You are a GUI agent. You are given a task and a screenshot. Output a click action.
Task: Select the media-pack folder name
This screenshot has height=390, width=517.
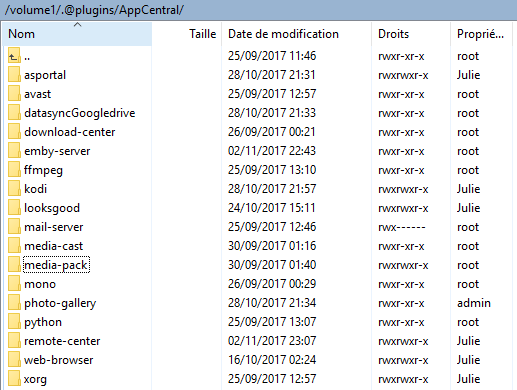[x=56, y=265]
